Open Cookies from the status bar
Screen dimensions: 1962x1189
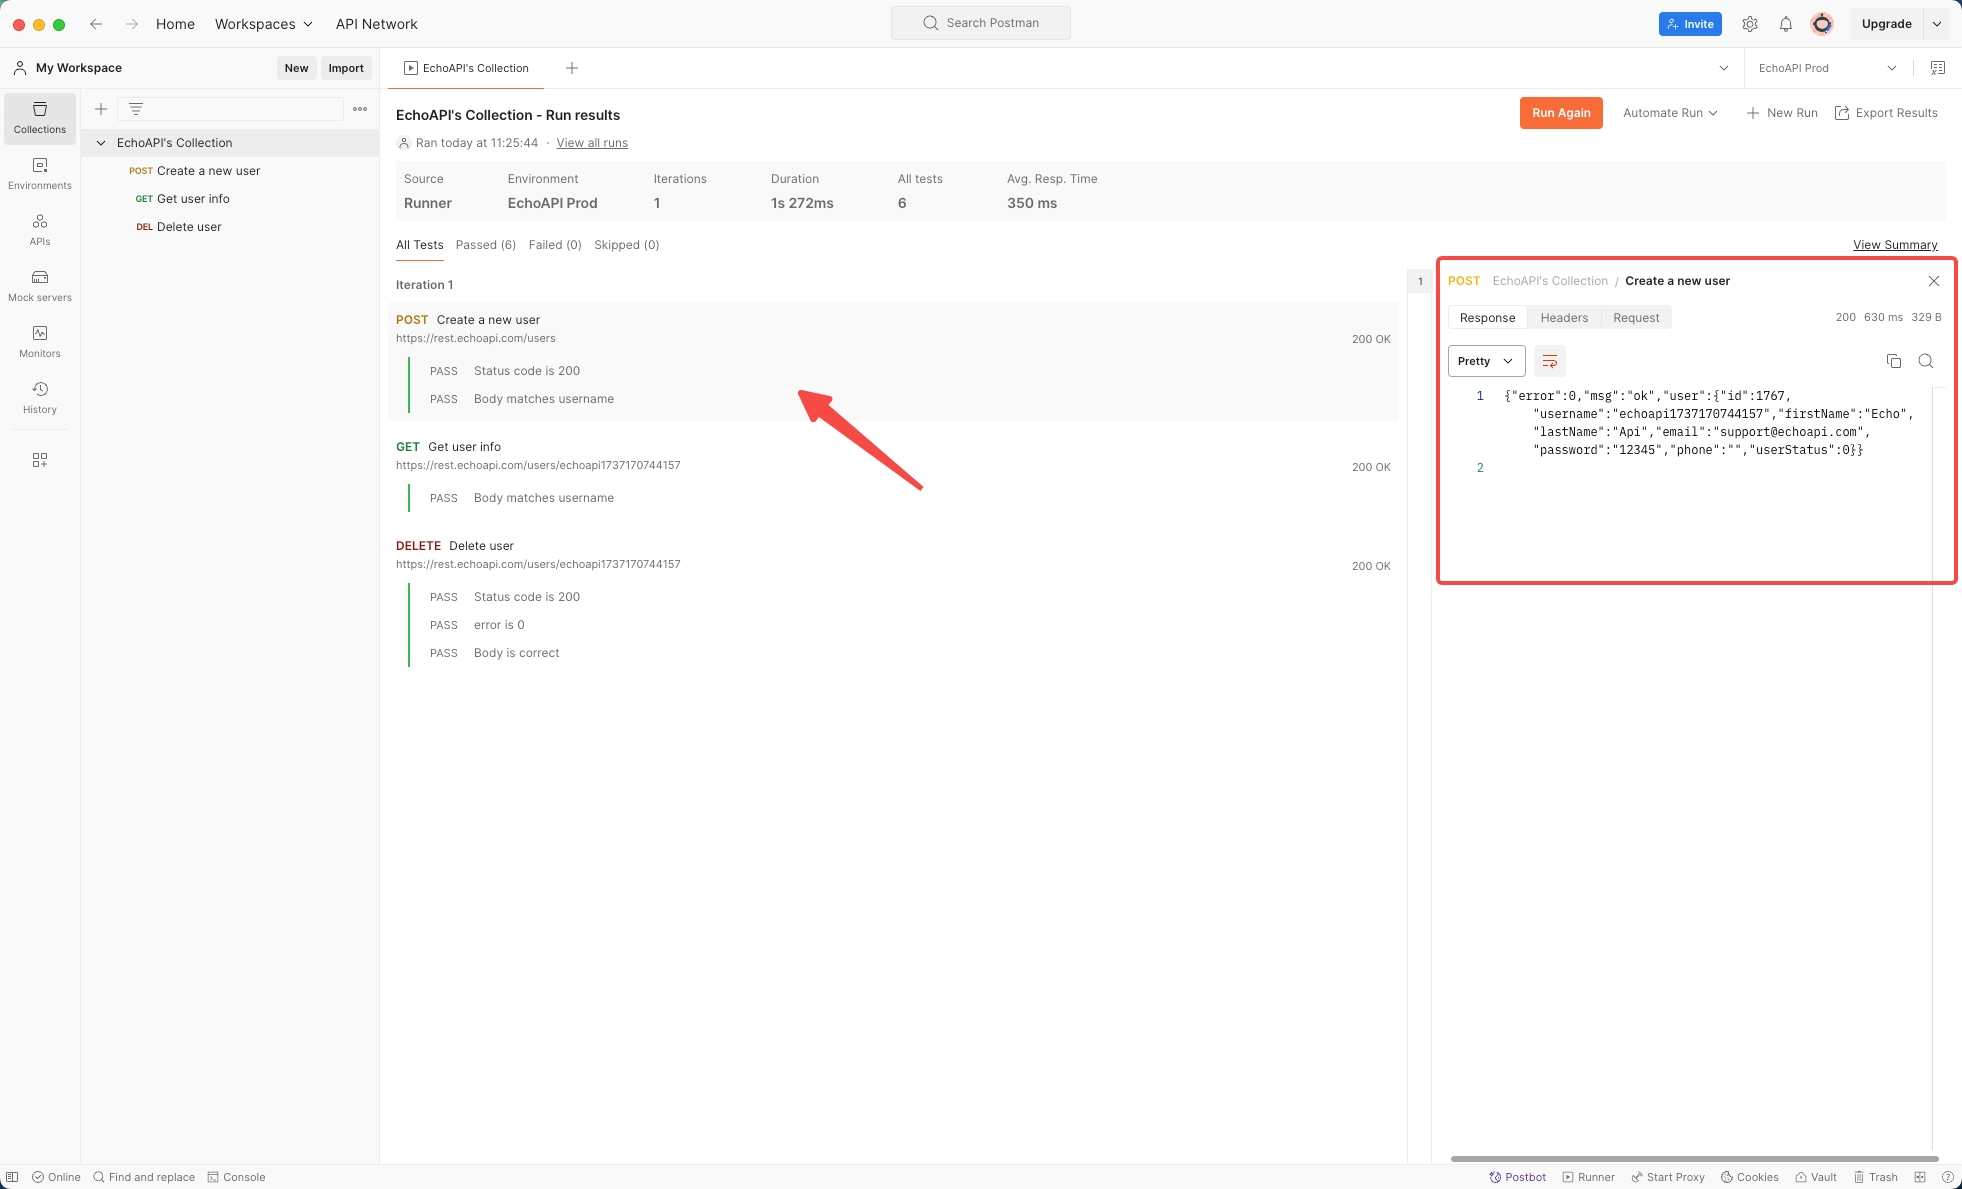click(x=1749, y=1177)
